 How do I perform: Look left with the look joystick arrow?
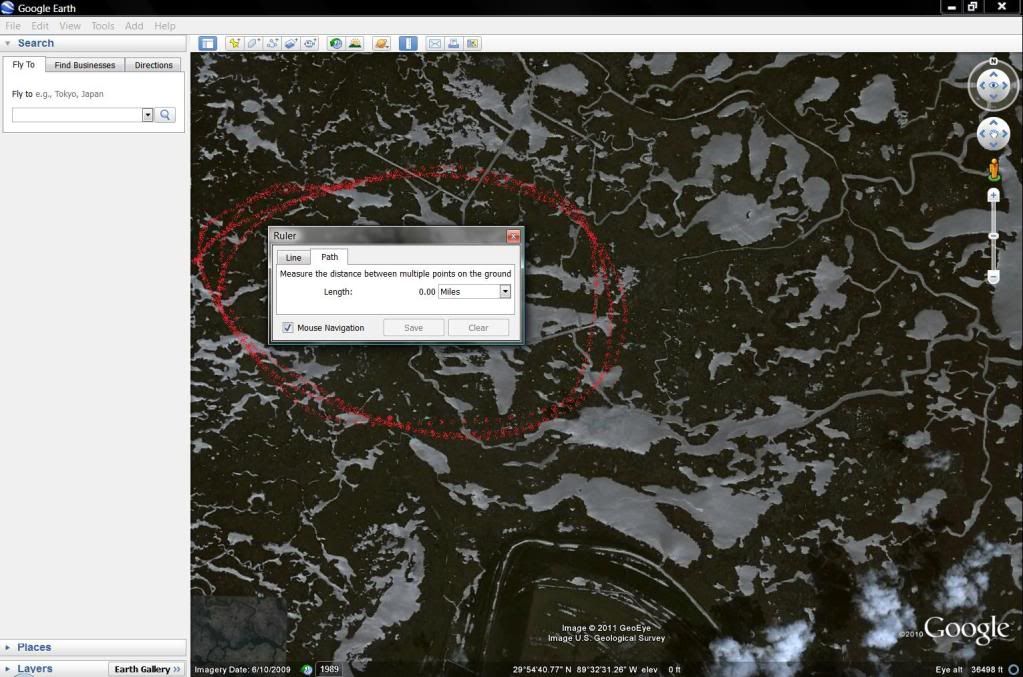tap(982, 85)
